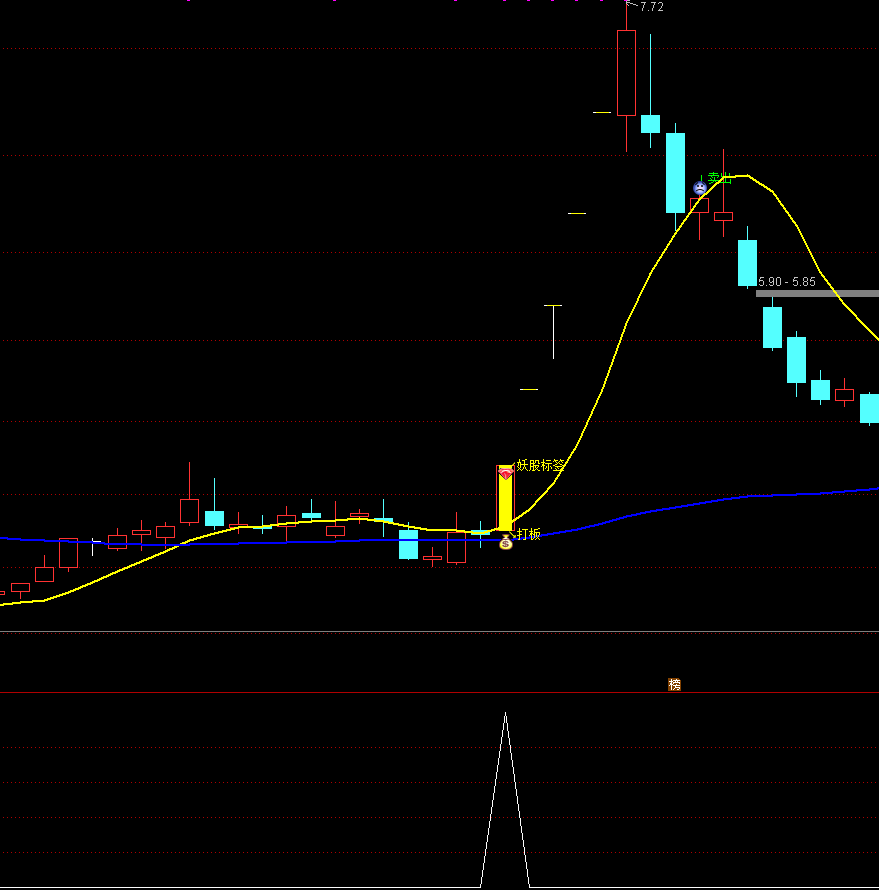This screenshot has width=879, height=890.
Task: Click the money bag icon below yellow candle
Action: (505, 542)
